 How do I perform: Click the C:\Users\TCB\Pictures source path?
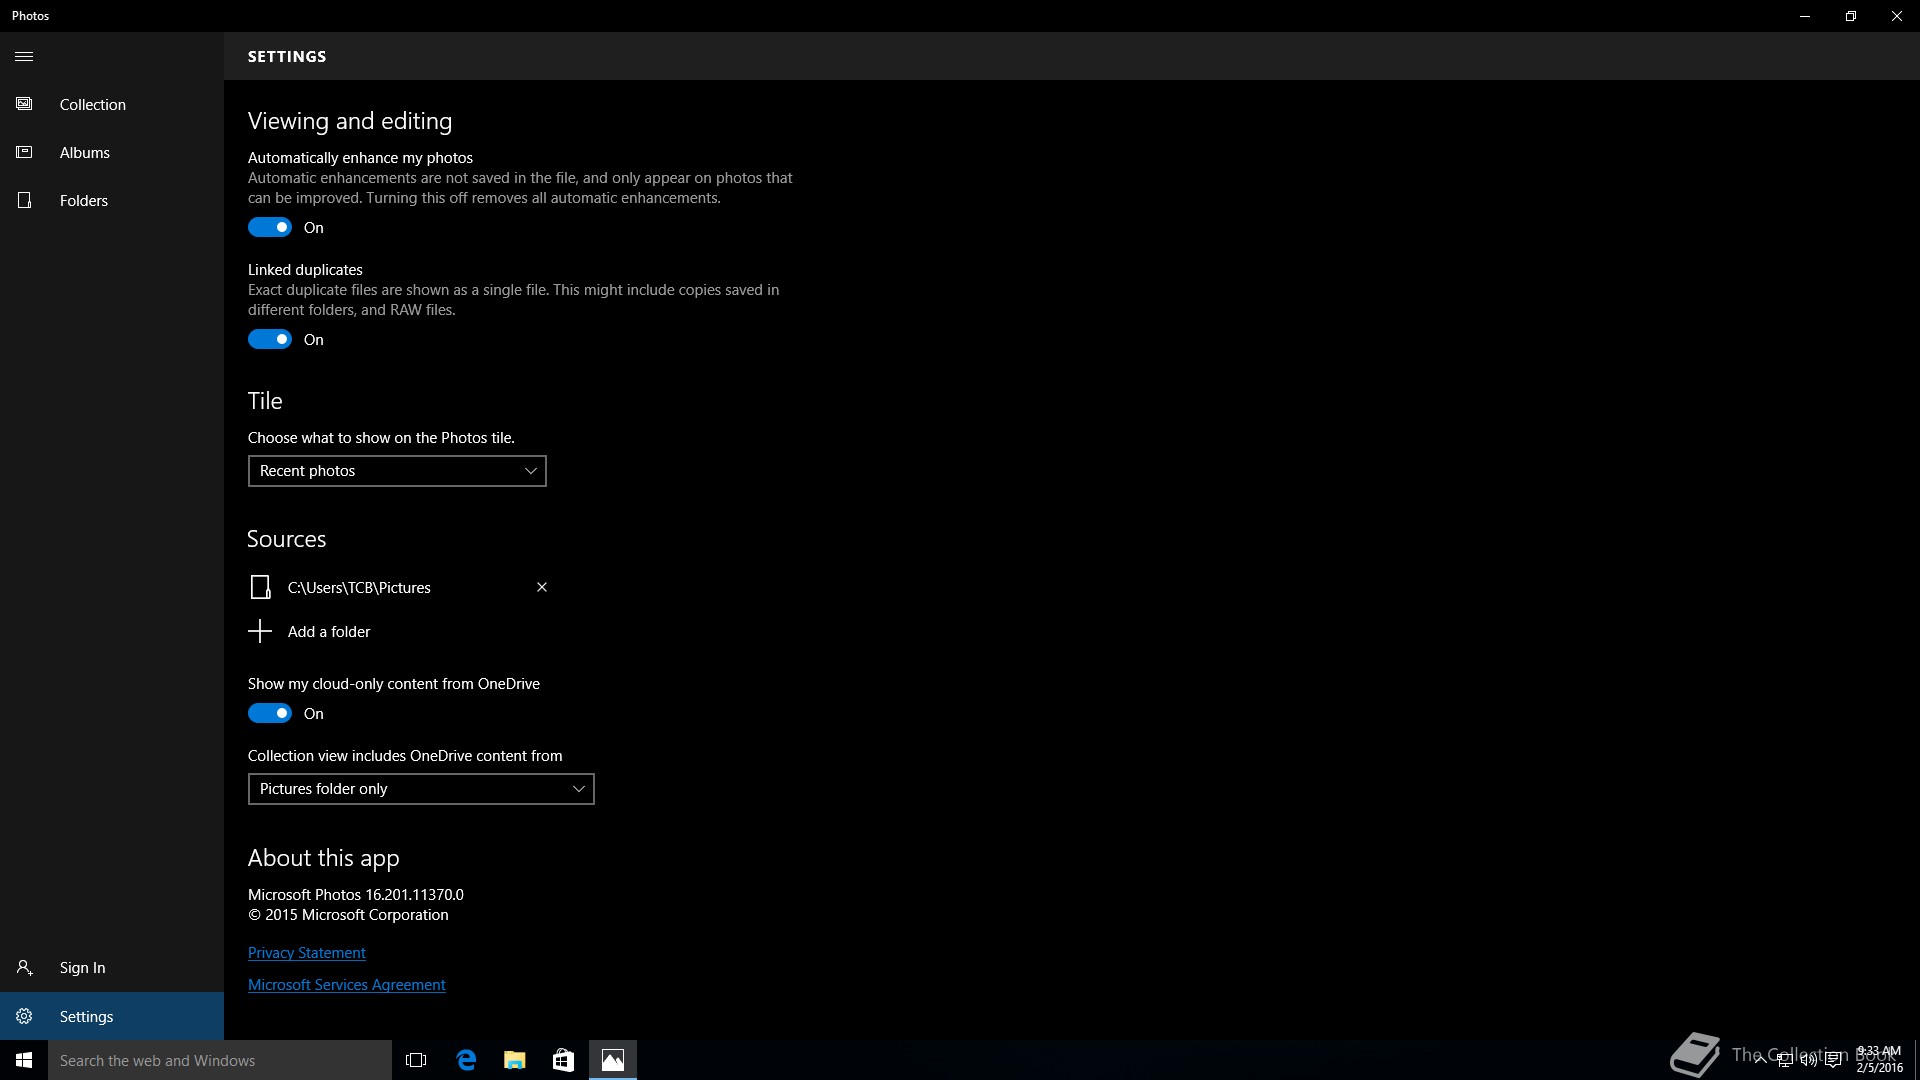pos(359,587)
